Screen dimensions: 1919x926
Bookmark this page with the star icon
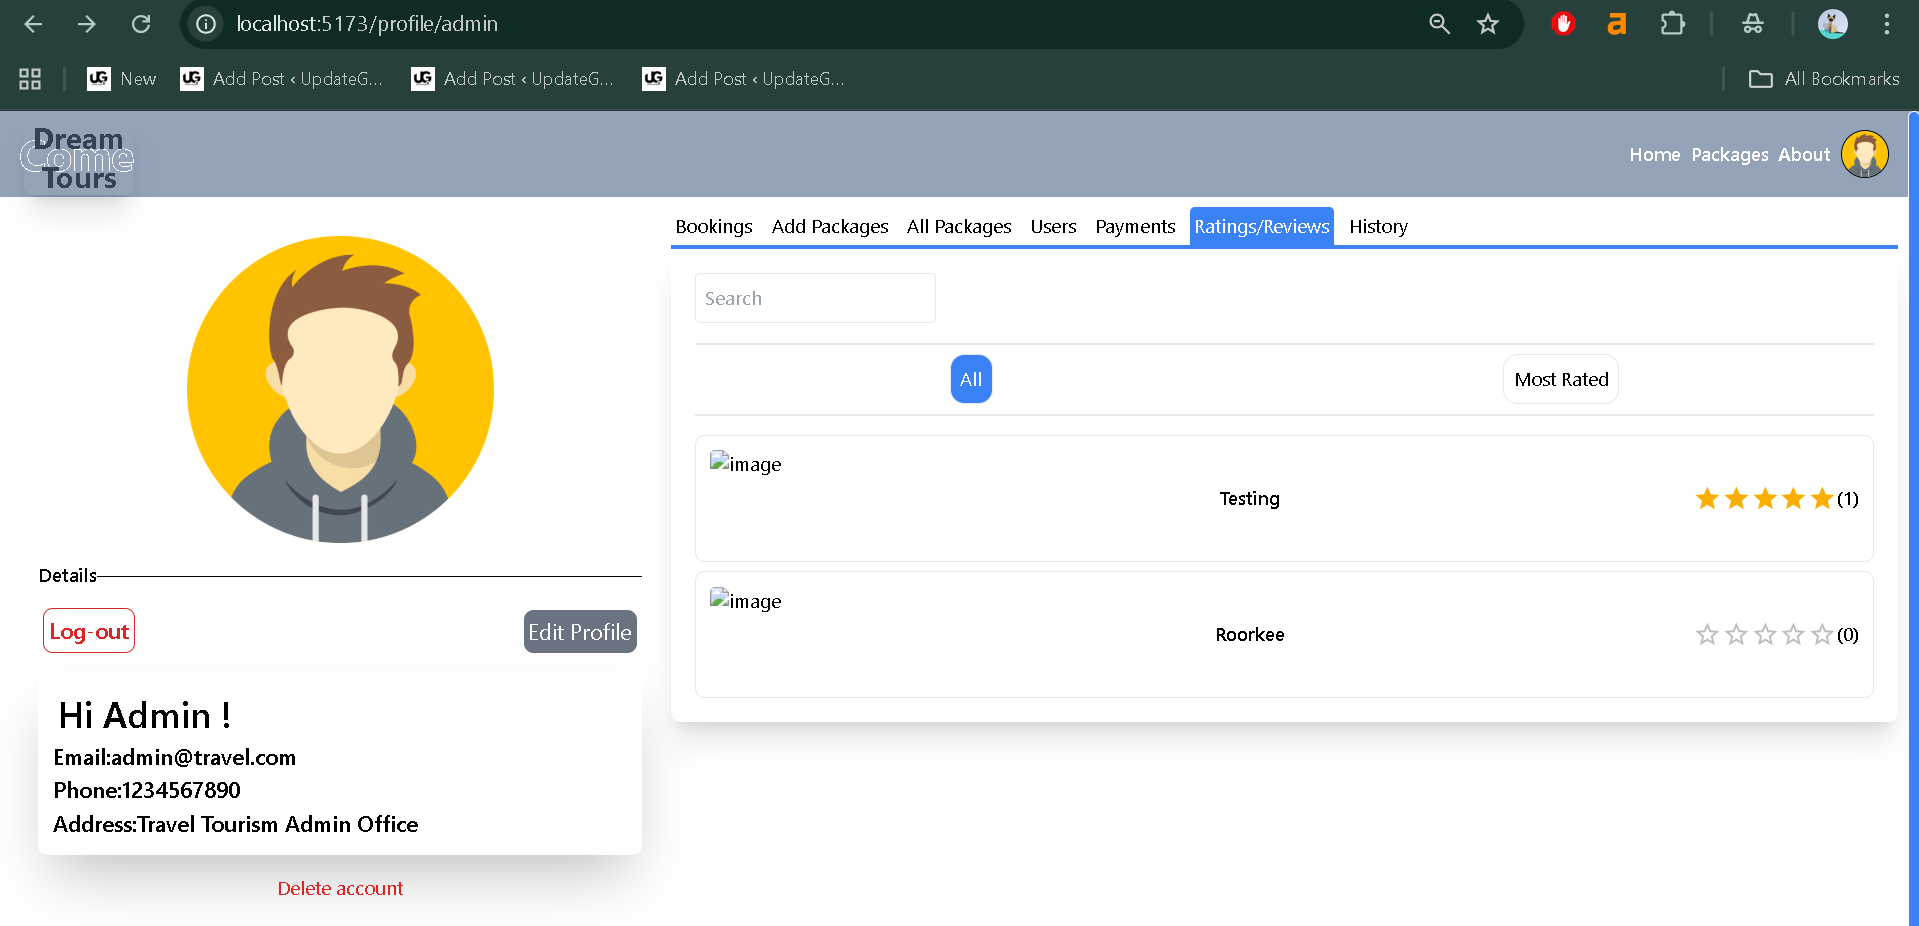click(1488, 24)
